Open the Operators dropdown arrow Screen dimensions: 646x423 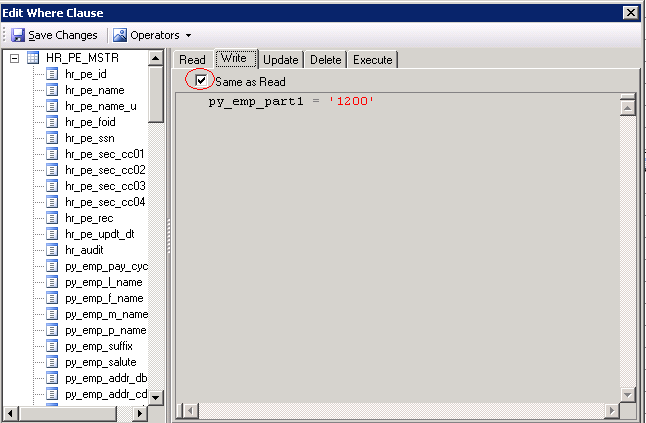(188, 36)
